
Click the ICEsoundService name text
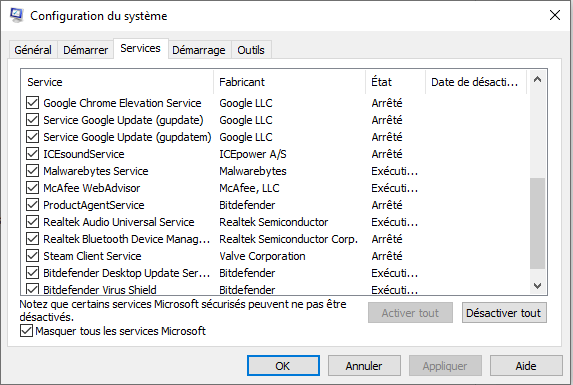point(84,154)
